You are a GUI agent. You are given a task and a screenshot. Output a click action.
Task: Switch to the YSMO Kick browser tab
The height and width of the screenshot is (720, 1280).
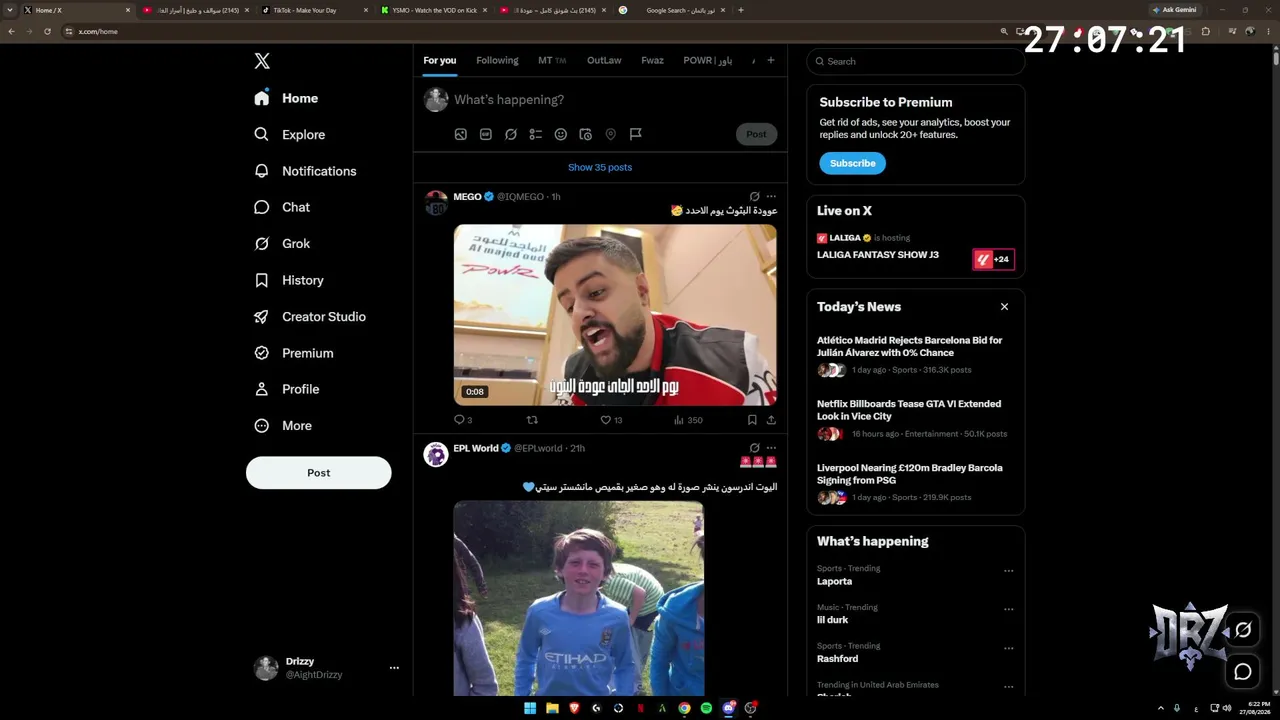pyautogui.click(x=434, y=10)
